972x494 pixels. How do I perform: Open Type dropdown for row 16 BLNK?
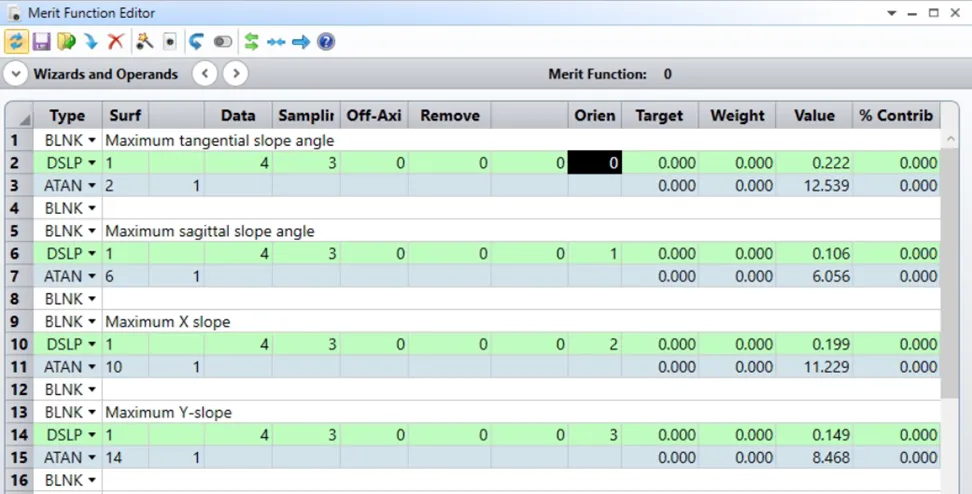[92, 480]
